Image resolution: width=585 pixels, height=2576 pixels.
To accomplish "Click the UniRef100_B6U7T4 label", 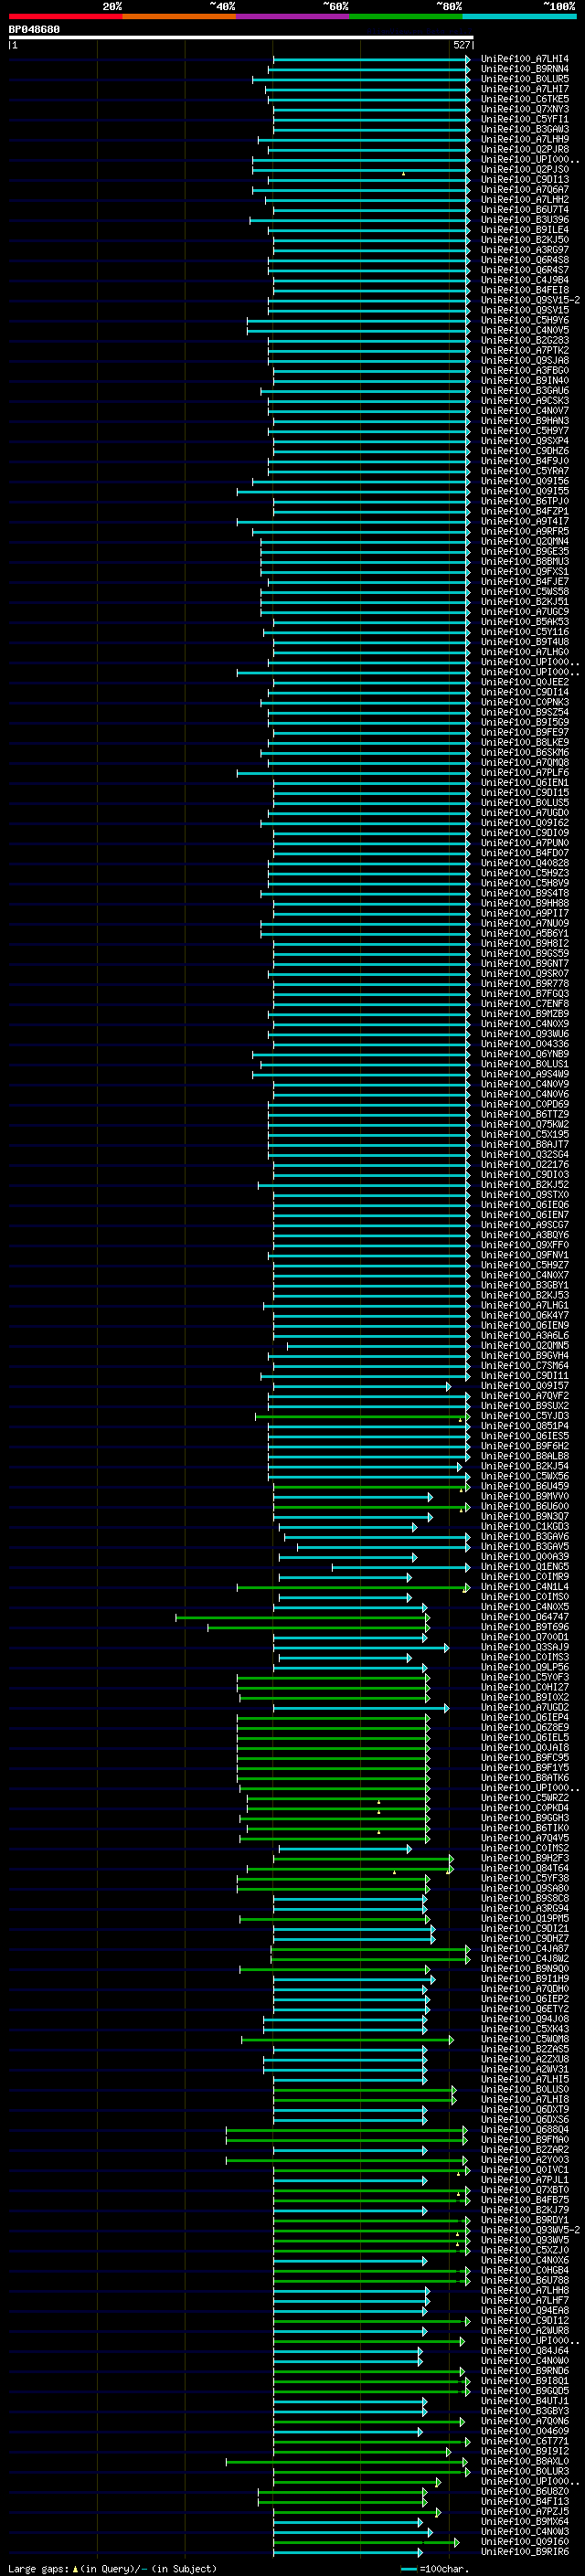I will (x=524, y=210).
